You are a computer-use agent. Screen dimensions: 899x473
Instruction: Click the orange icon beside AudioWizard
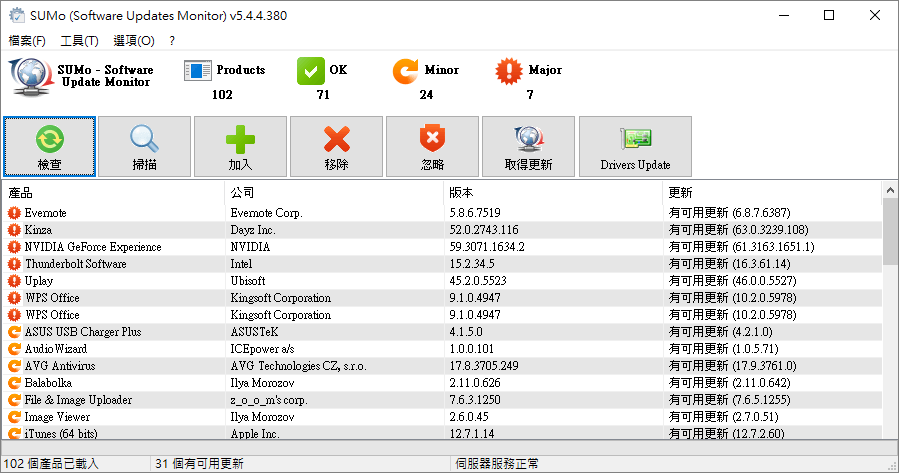14,349
